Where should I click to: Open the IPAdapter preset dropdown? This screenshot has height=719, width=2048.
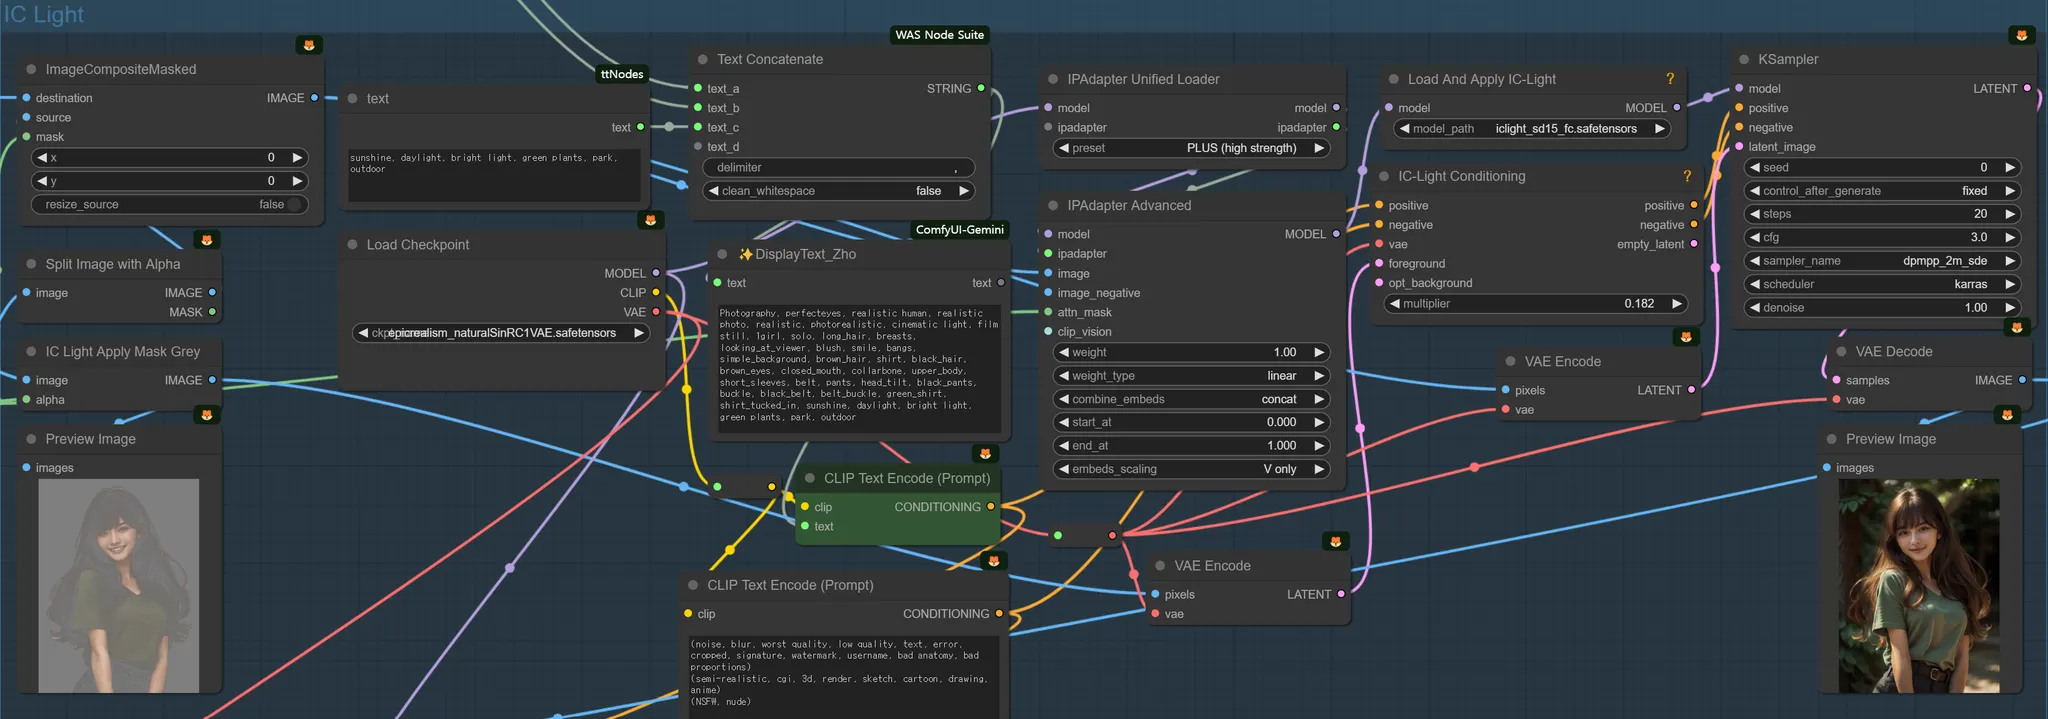[1192, 148]
